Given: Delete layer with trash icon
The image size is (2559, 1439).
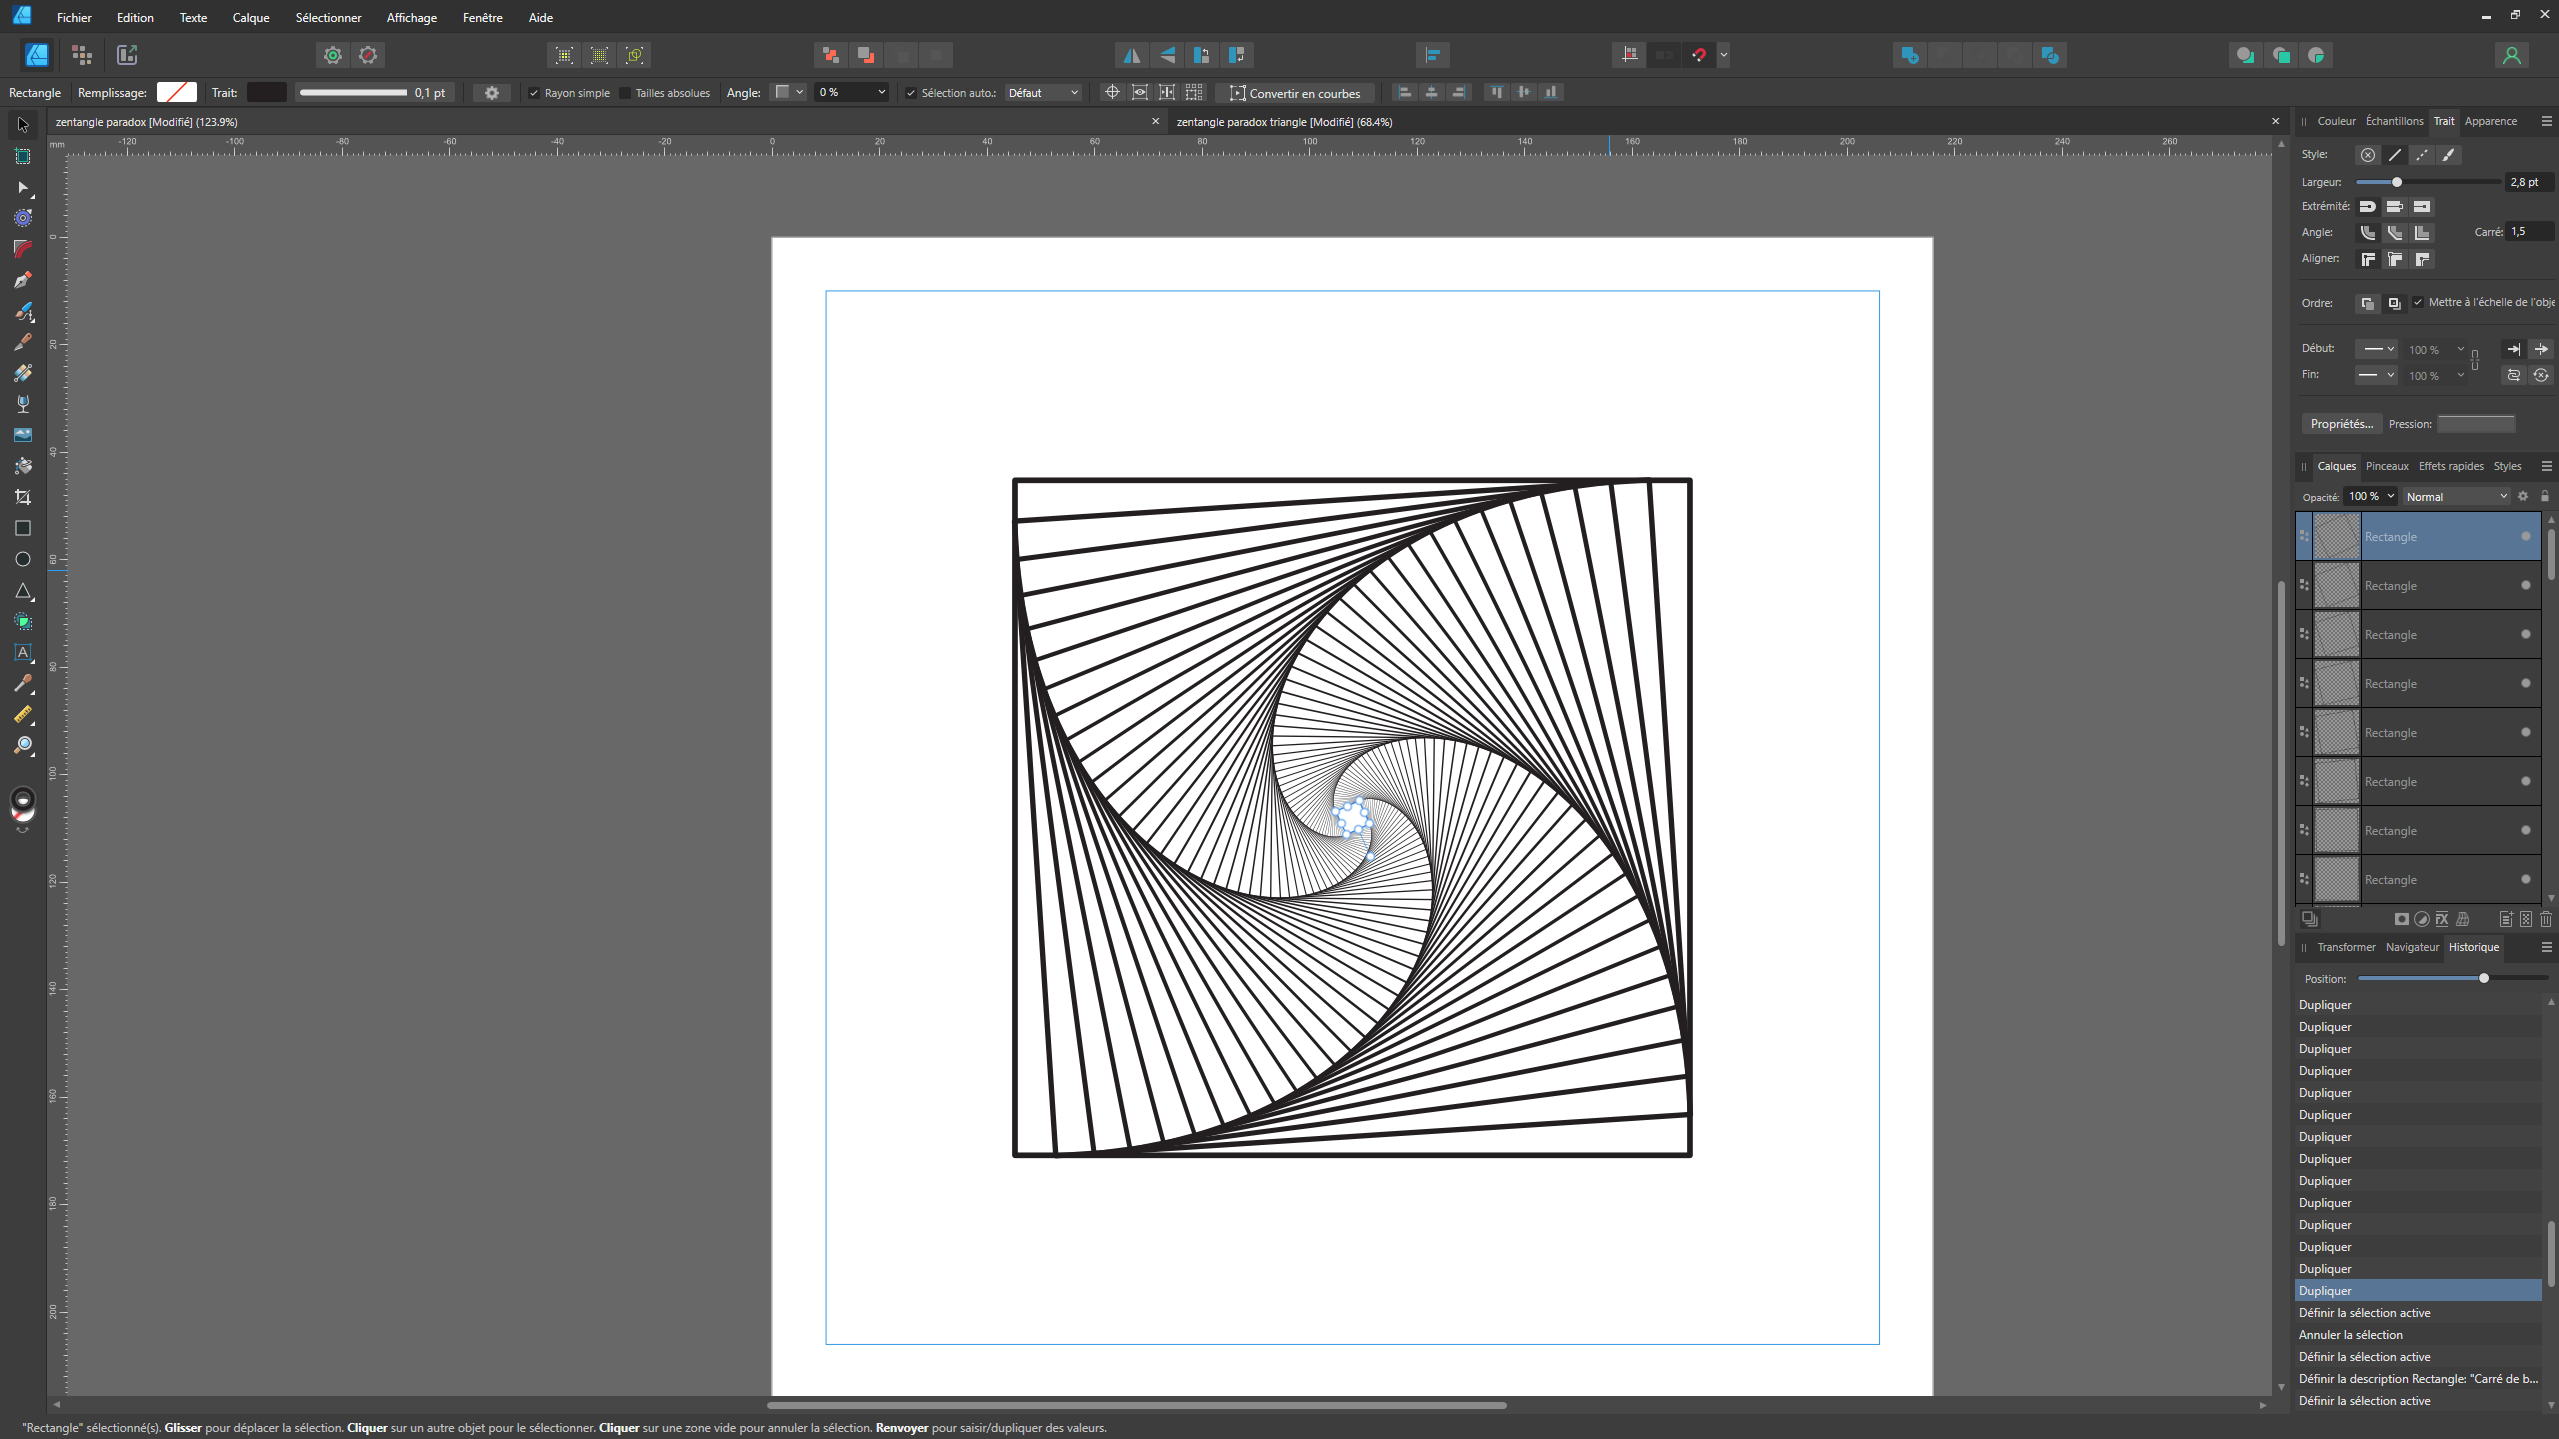Looking at the screenshot, I should (2545, 919).
